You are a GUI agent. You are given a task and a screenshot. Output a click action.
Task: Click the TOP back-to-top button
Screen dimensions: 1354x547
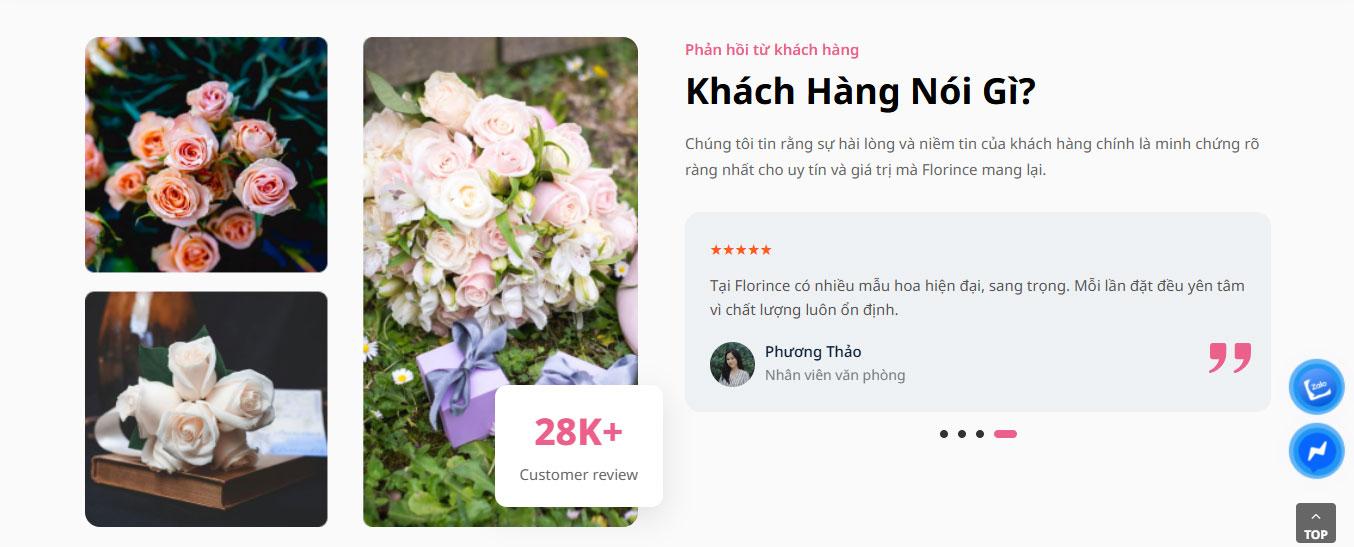tap(1315, 523)
